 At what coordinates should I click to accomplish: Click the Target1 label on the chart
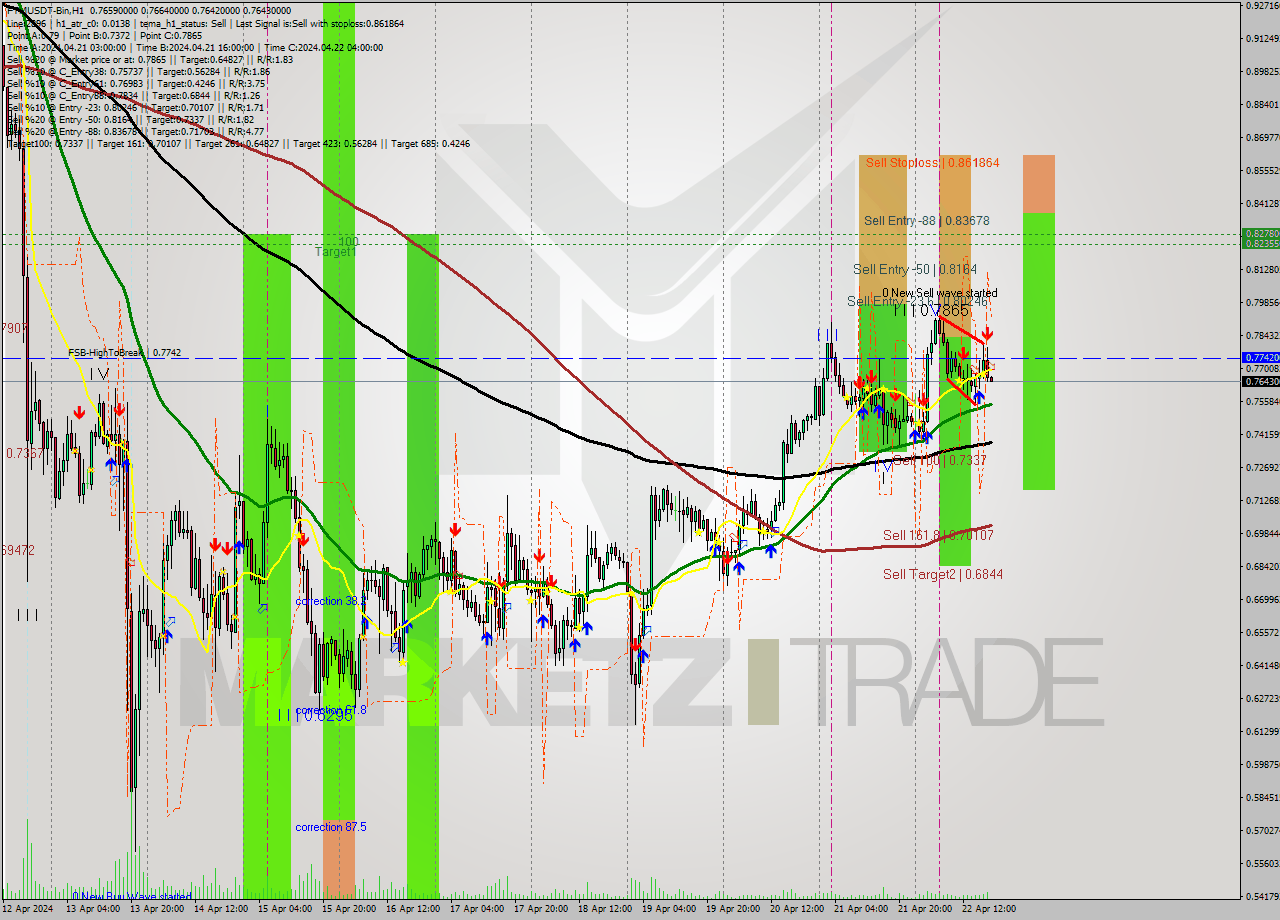coord(335,252)
